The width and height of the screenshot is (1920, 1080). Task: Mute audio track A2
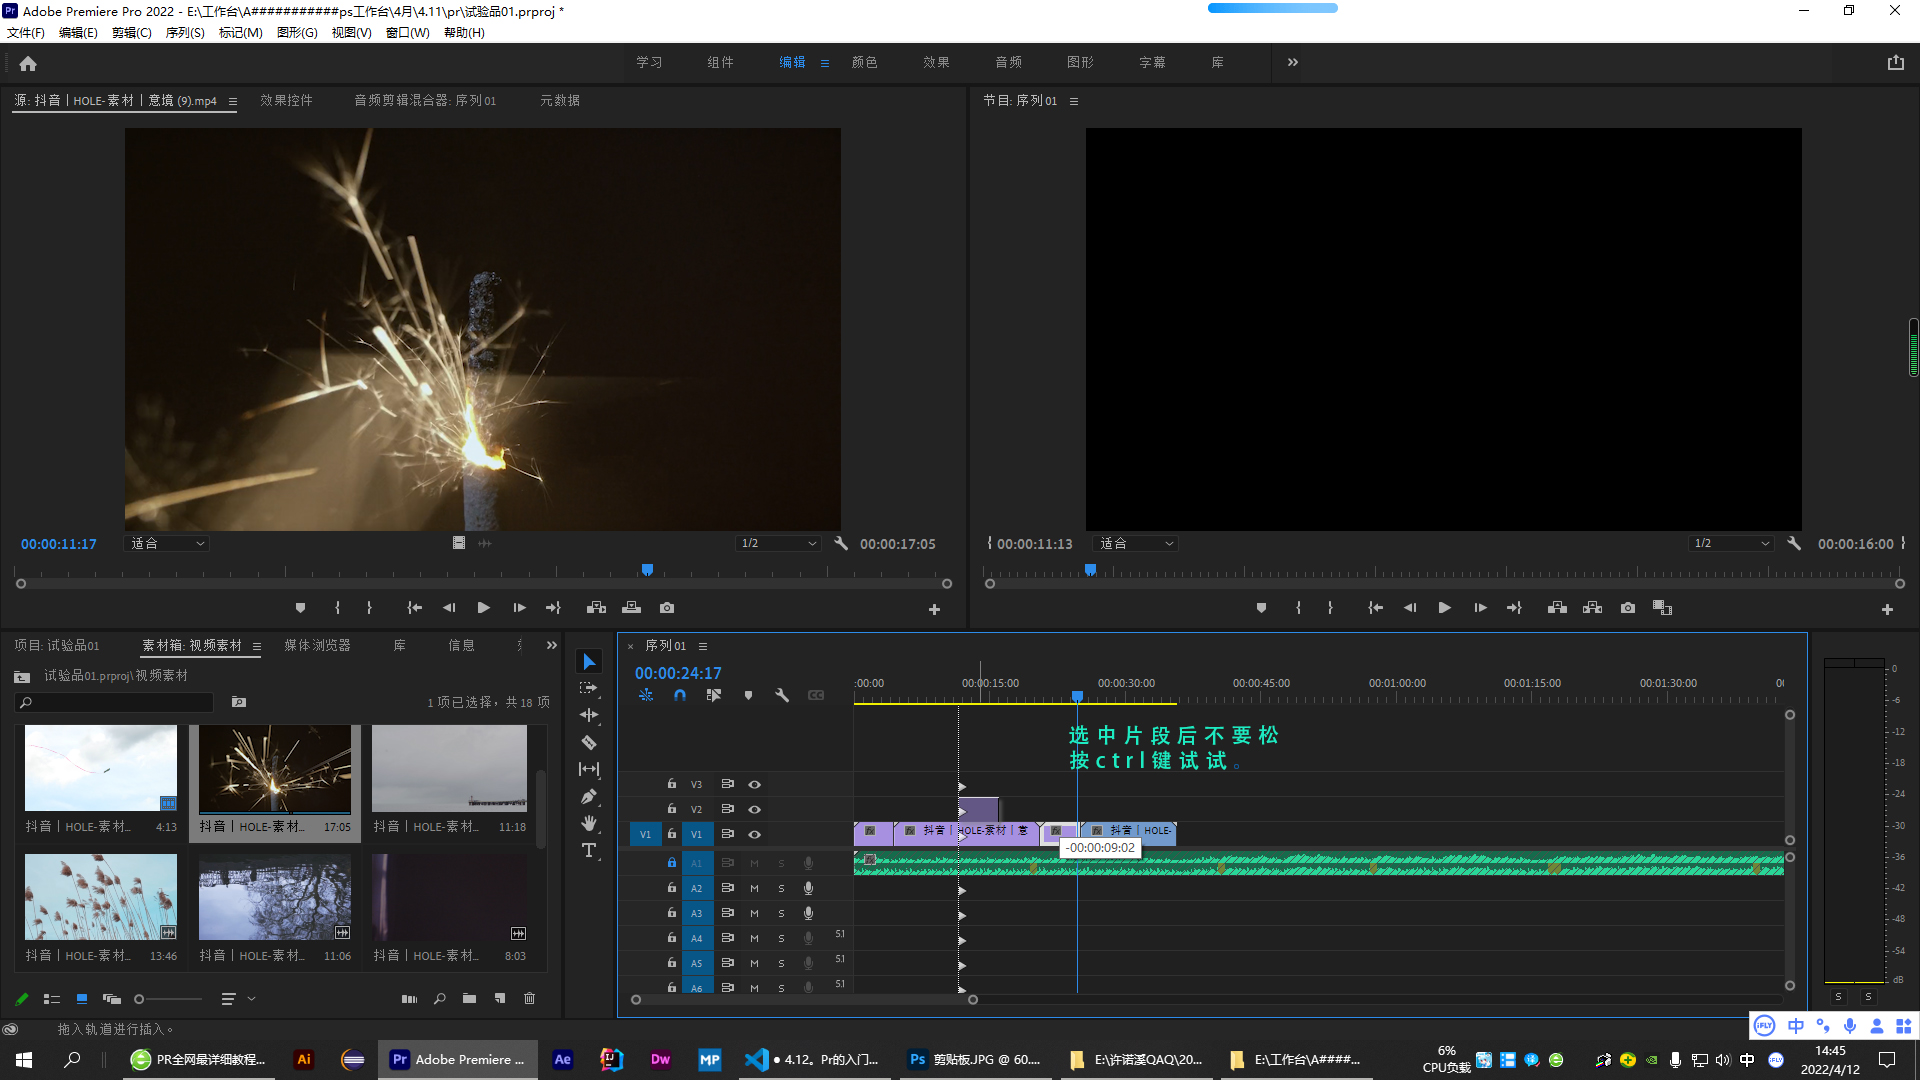pyautogui.click(x=754, y=888)
